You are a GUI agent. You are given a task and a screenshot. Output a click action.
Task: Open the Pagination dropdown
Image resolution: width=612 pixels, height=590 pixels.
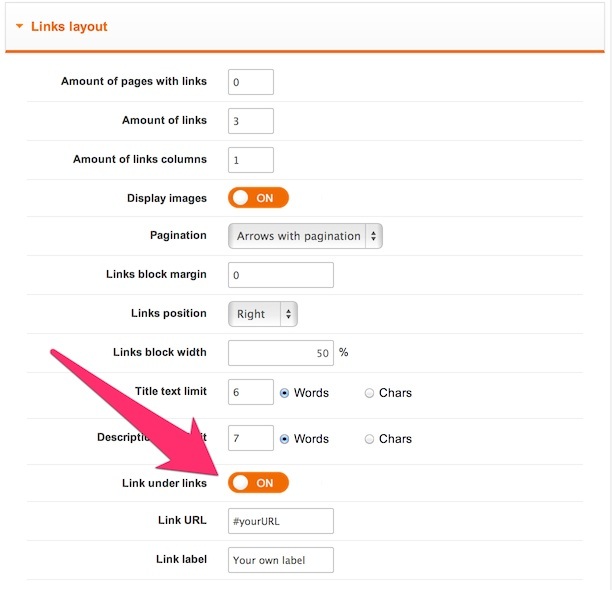(x=305, y=236)
